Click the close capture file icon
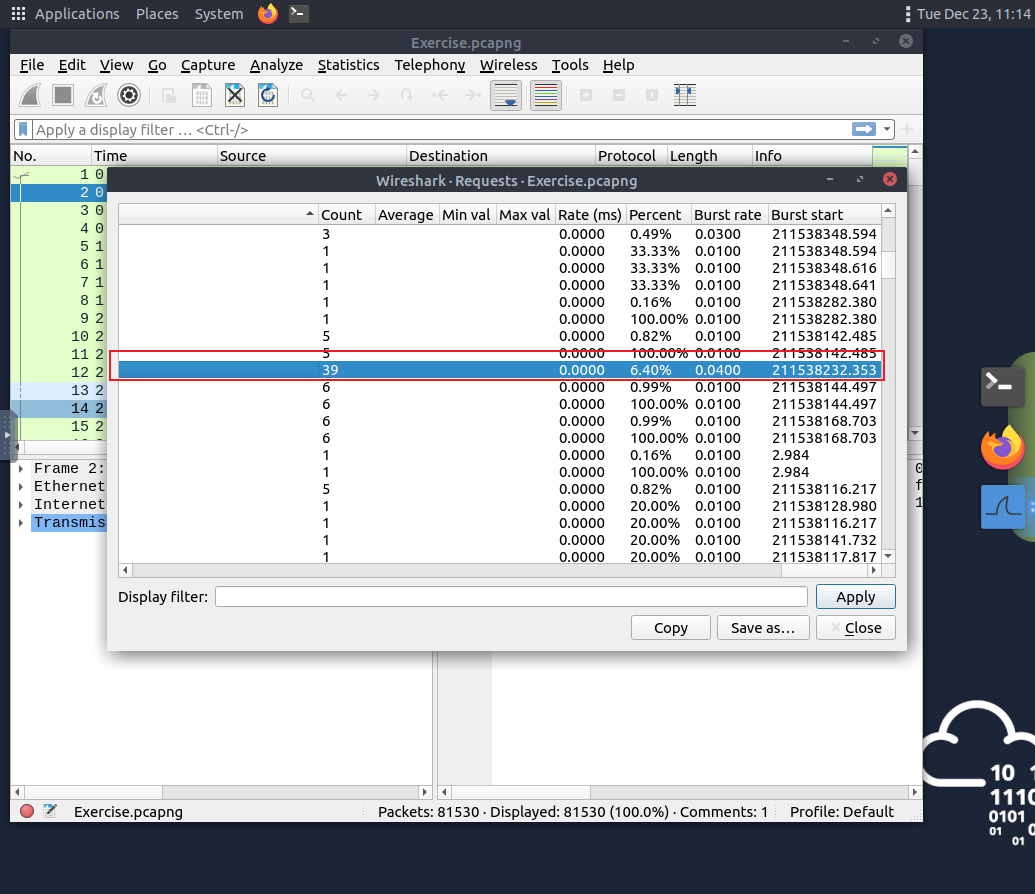 coord(235,96)
